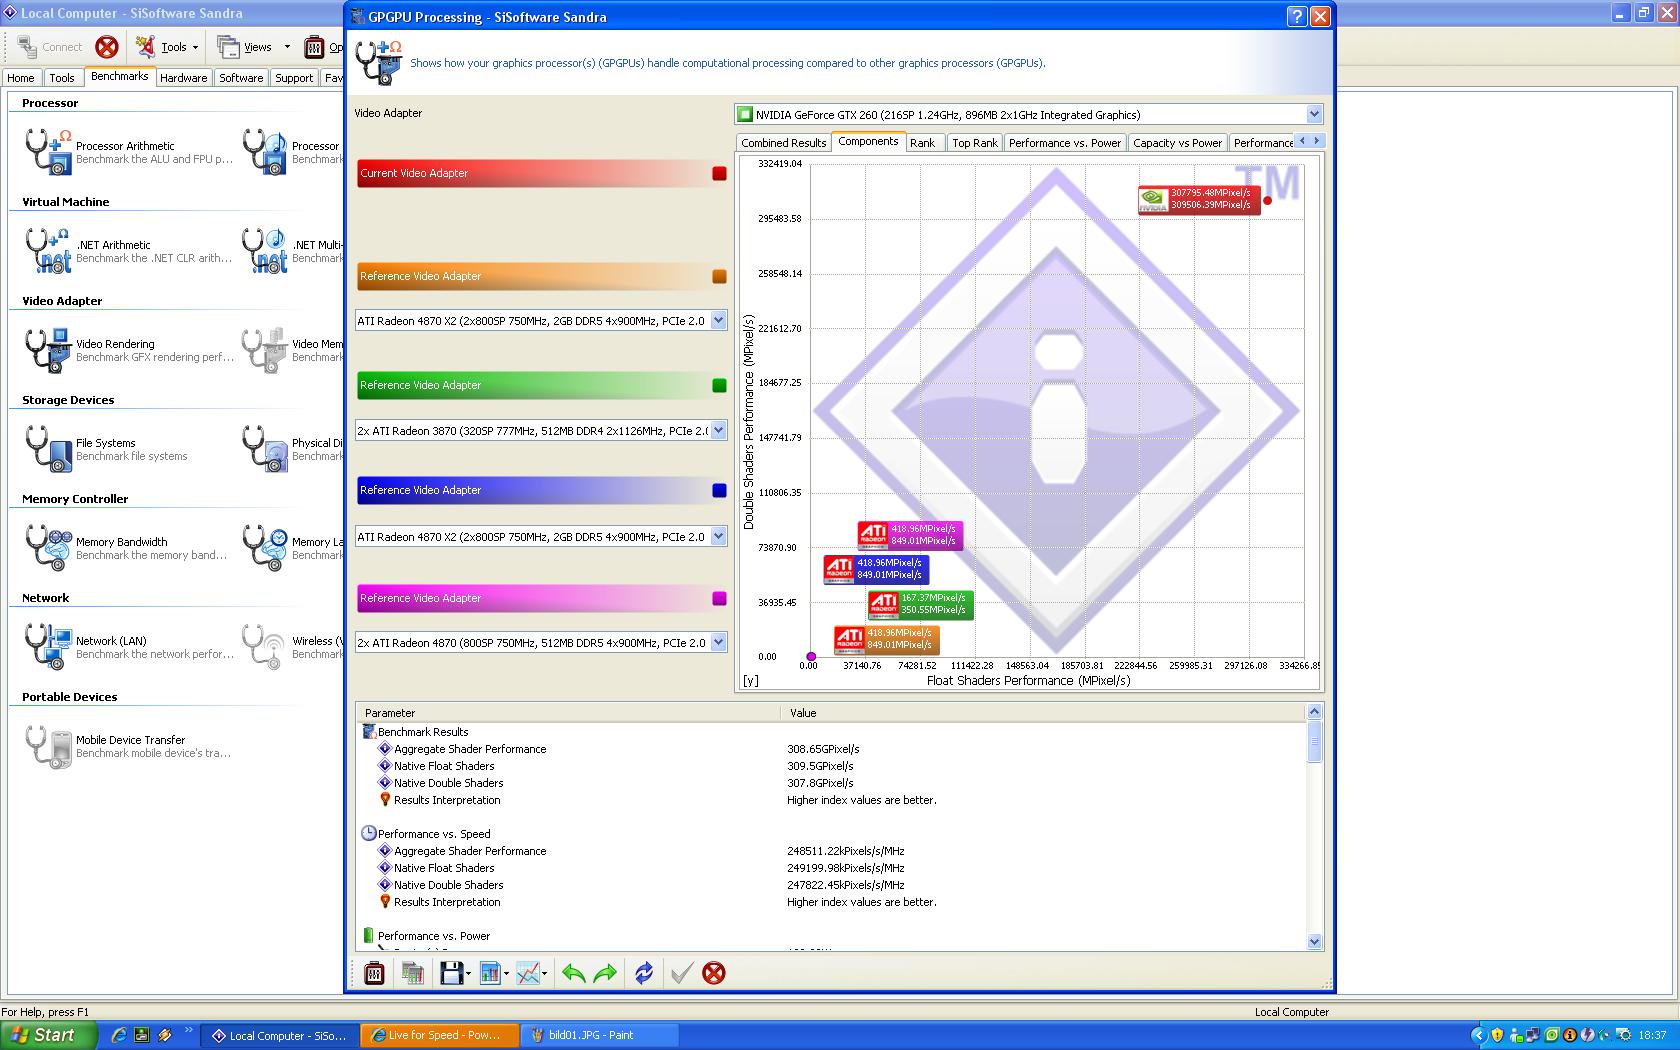Screen dimensions: 1680x1050
Task: Open the Options icon in the bottom toolbar
Action: [374, 973]
